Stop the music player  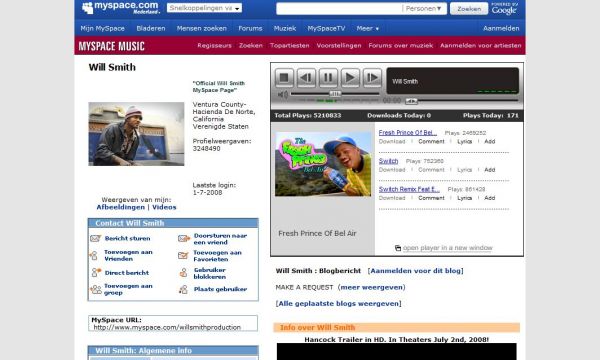[x=284, y=78]
